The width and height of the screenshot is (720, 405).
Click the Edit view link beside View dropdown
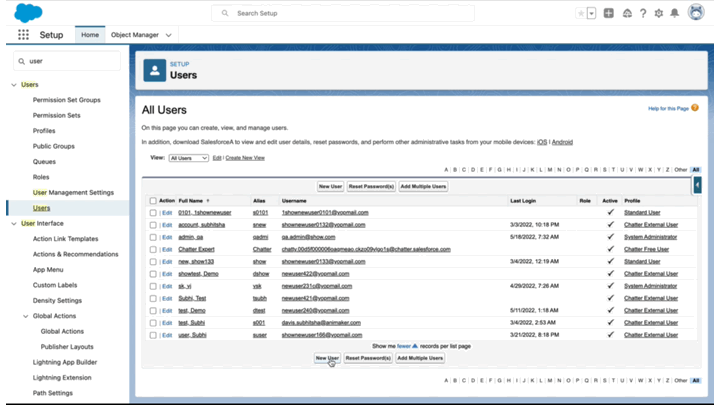tap(217, 158)
